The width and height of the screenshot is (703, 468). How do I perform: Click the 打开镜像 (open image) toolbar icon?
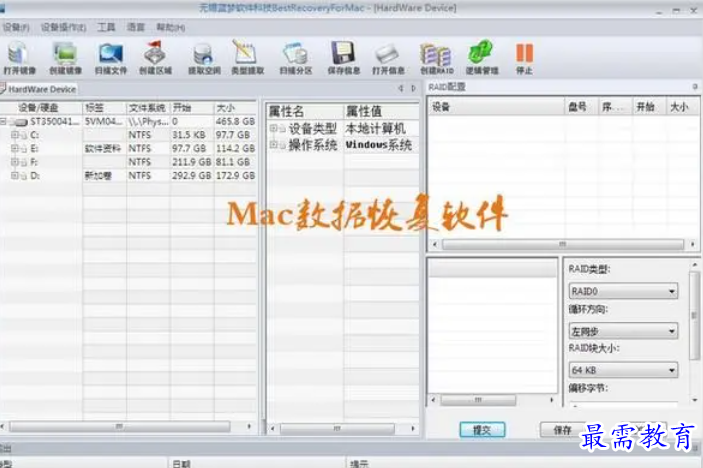[18, 53]
